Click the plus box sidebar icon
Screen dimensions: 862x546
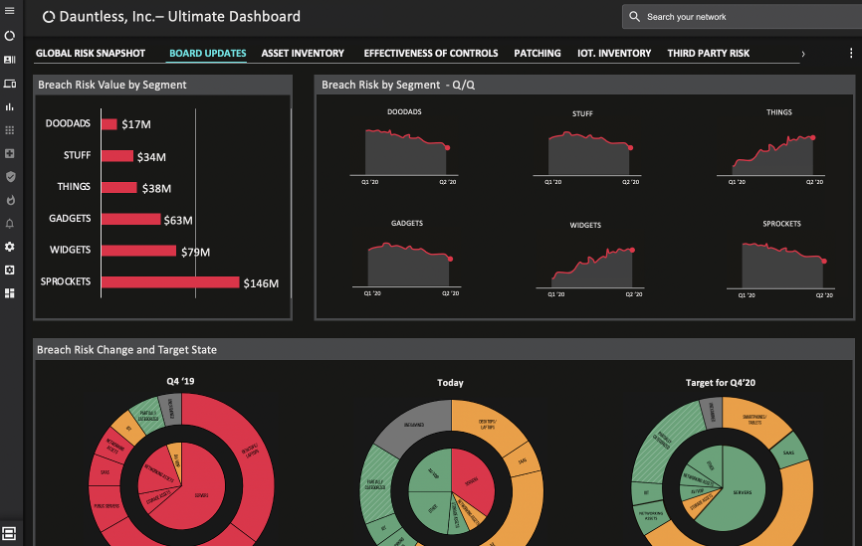pos(9,153)
